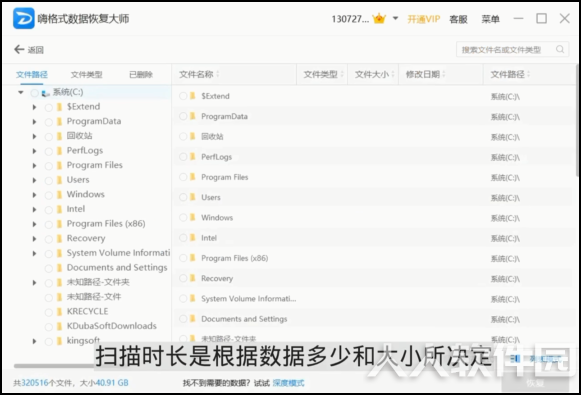Expand the Users tree folder
The height and width of the screenshot is (395, 581).
pyautogui.click(x=34, y=180)
